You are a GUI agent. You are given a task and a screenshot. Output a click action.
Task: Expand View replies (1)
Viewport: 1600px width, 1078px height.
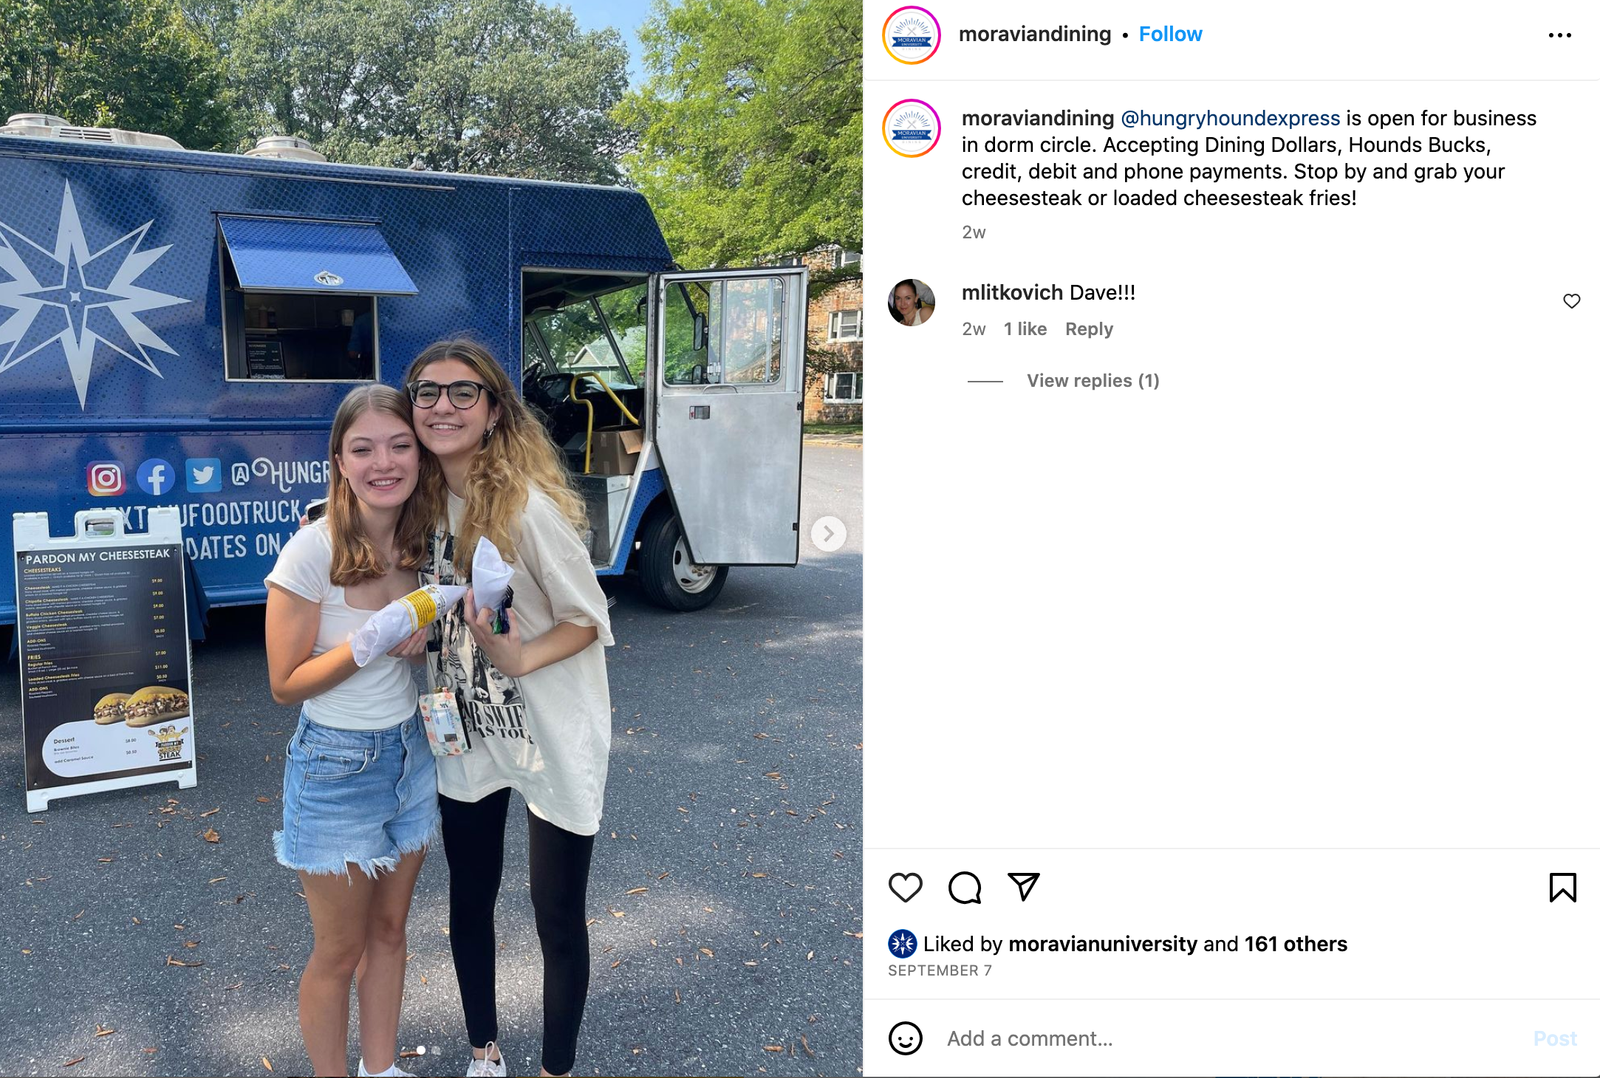[1092, 381]
